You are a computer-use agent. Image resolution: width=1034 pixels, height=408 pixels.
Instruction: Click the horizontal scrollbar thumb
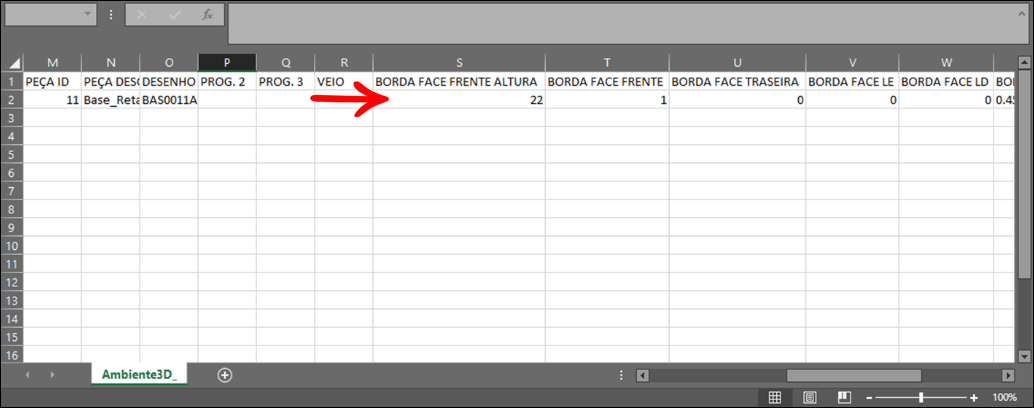point(853,375)
